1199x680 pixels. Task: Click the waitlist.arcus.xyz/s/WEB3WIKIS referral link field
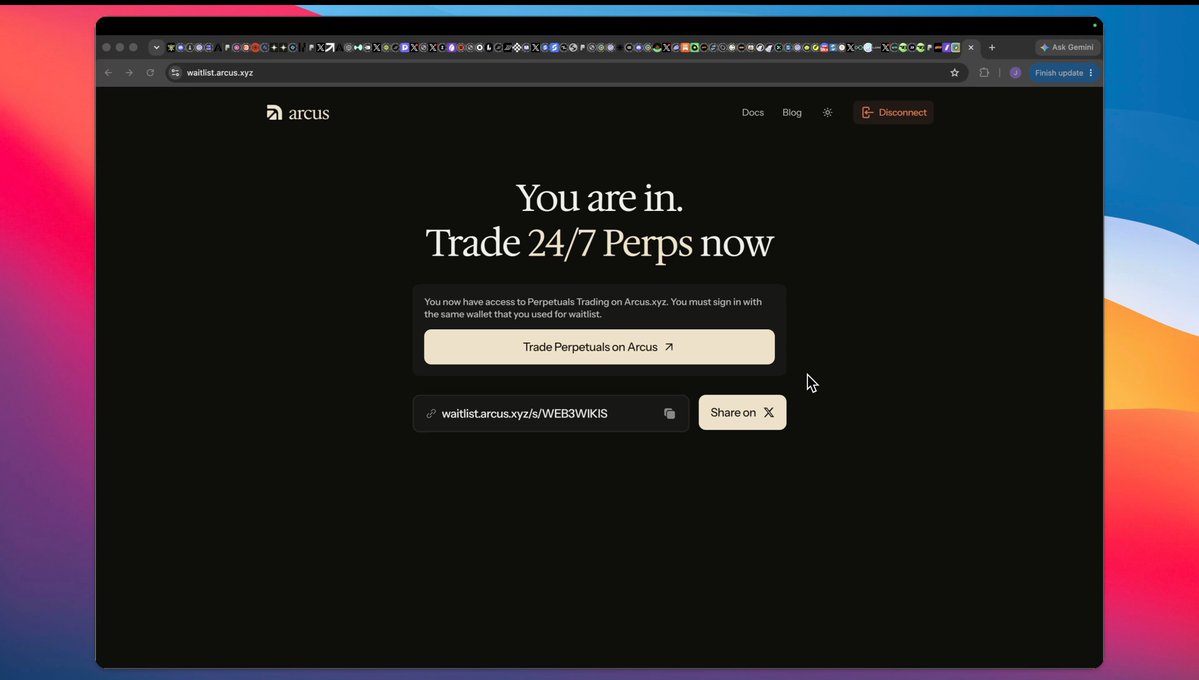point(551,414)
